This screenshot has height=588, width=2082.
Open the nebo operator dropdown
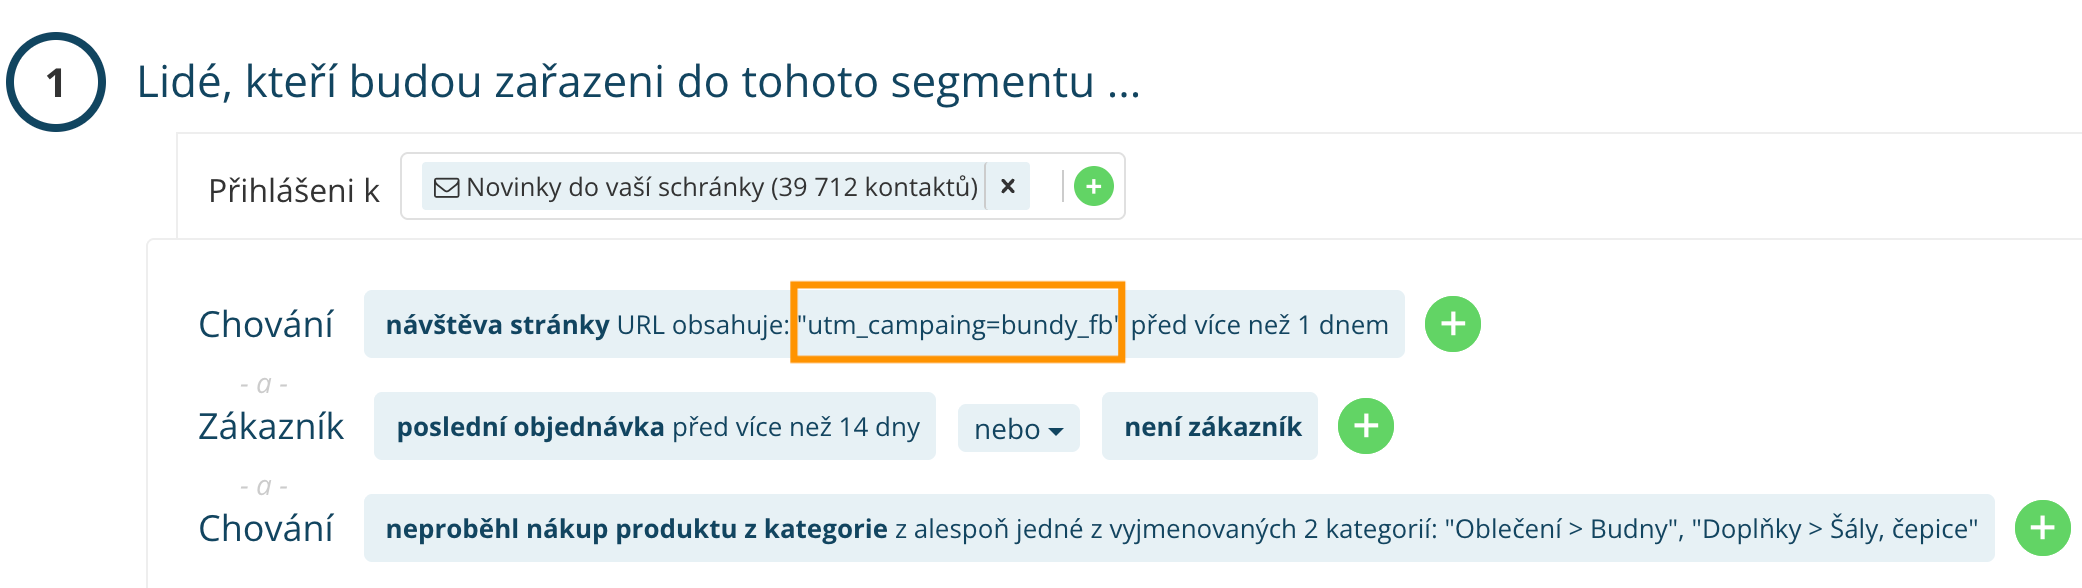click(1018, 428)
